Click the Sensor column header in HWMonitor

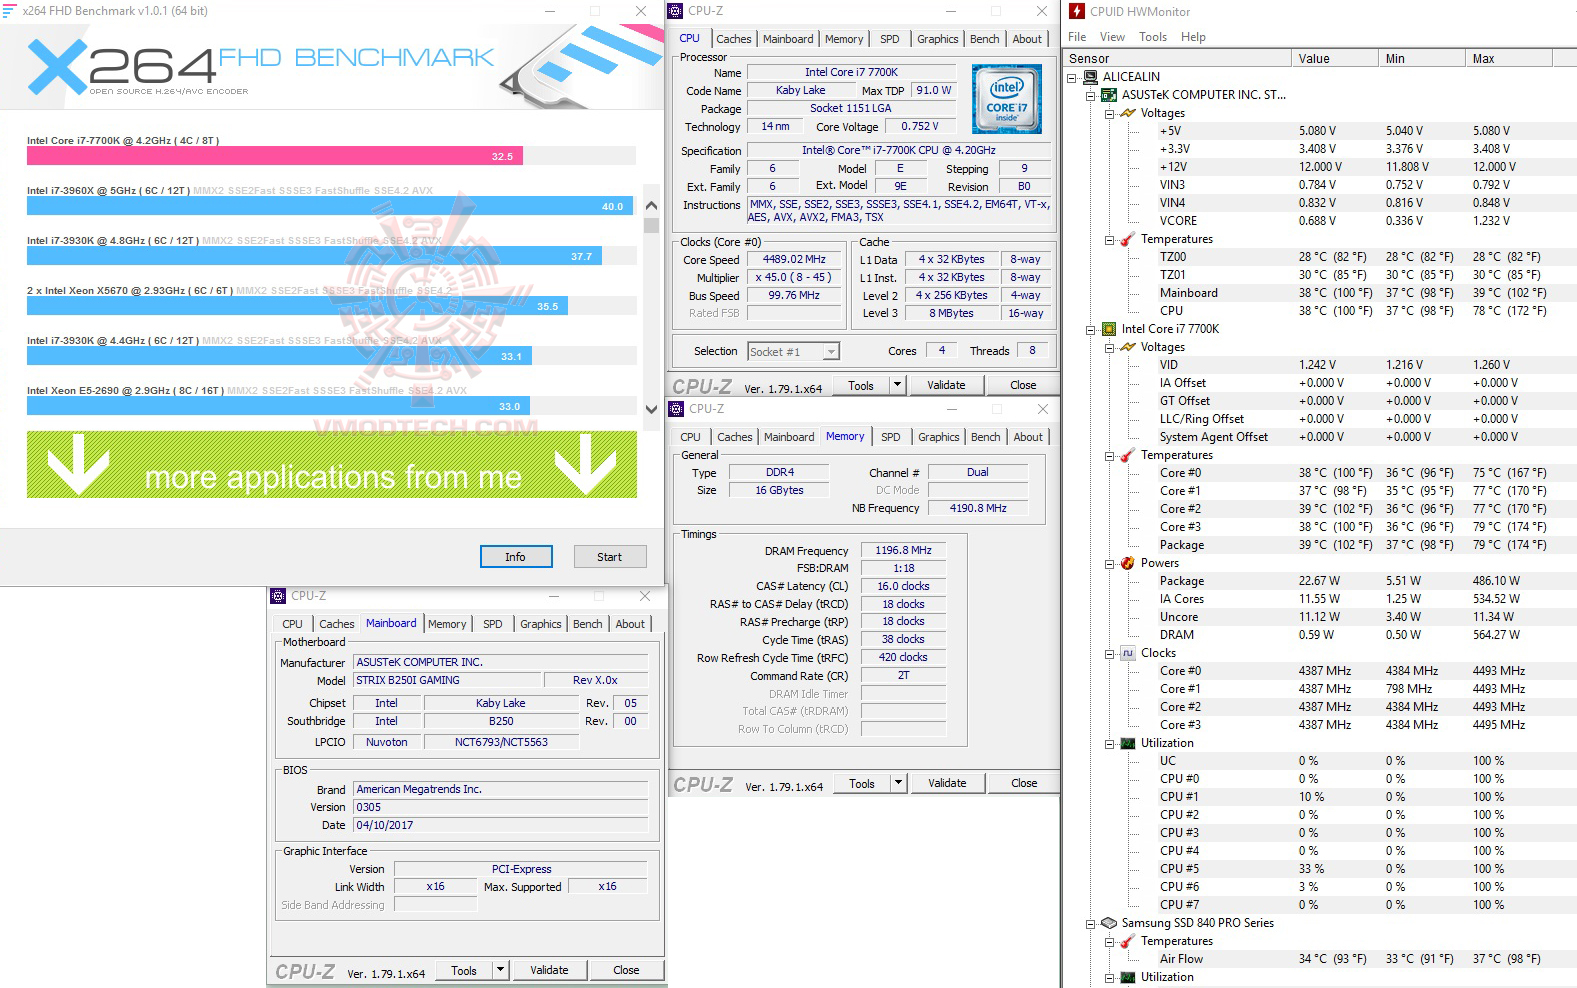click(x=1177, y=59)
